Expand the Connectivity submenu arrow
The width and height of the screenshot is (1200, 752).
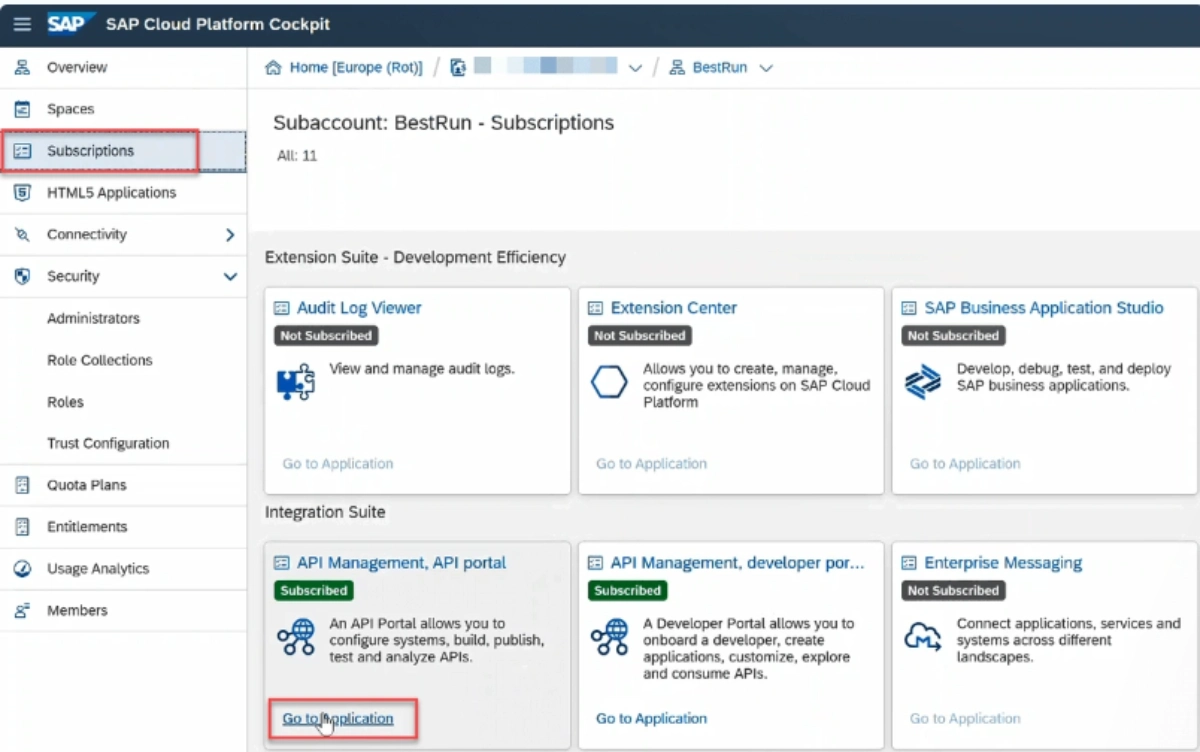(x=228, y=234)
